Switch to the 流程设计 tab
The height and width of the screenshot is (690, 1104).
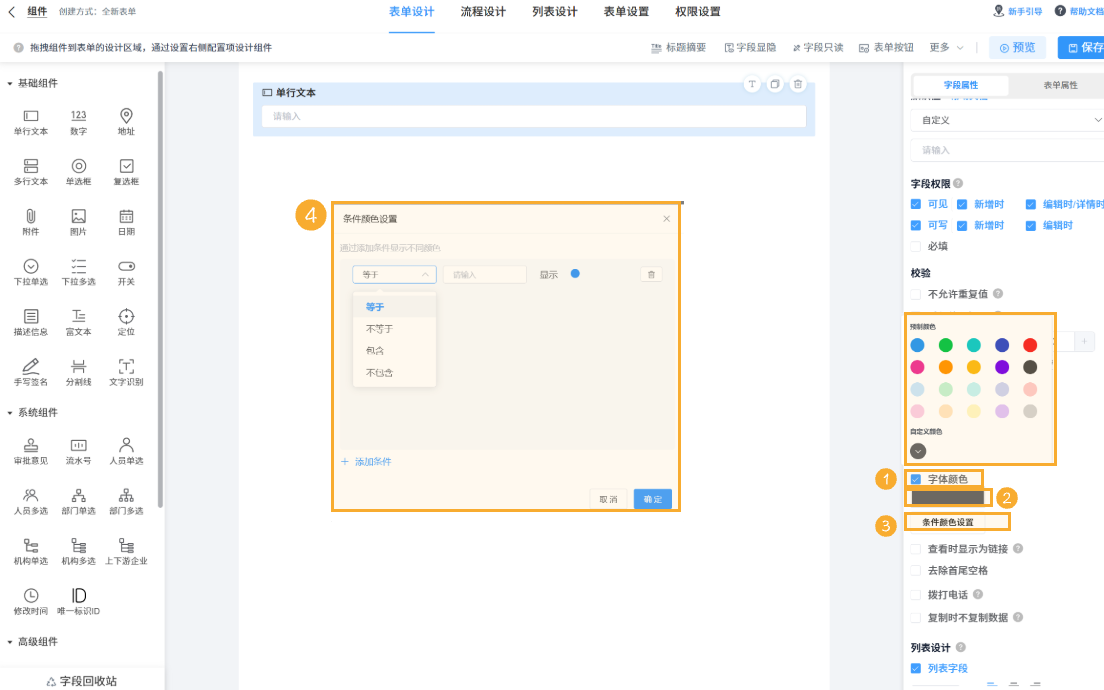(x=483, y=12)
